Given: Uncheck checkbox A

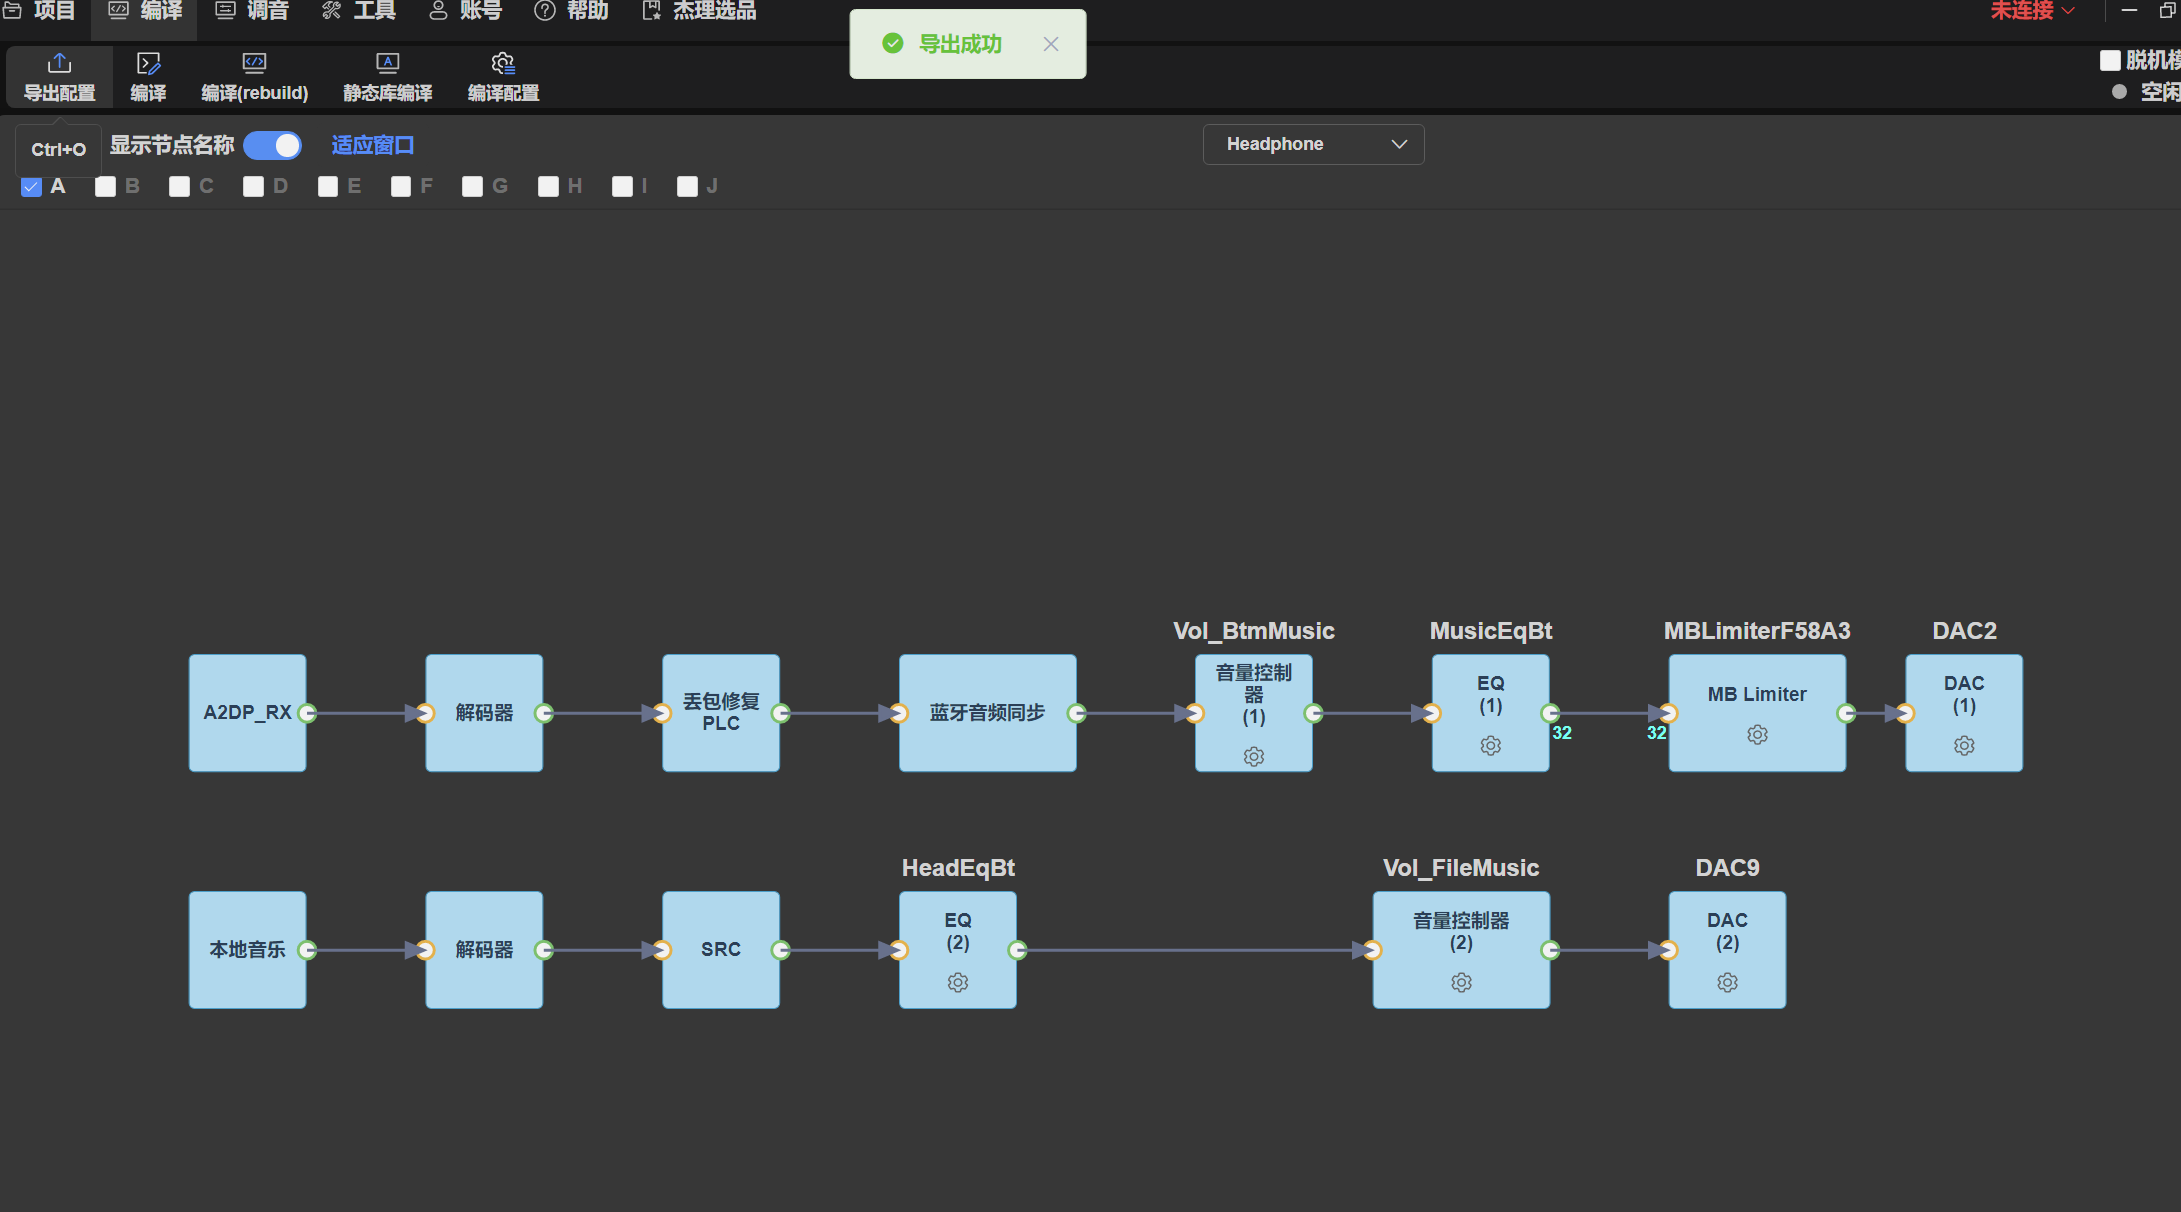Looking at the screenshot, I should tap(31, 187).
